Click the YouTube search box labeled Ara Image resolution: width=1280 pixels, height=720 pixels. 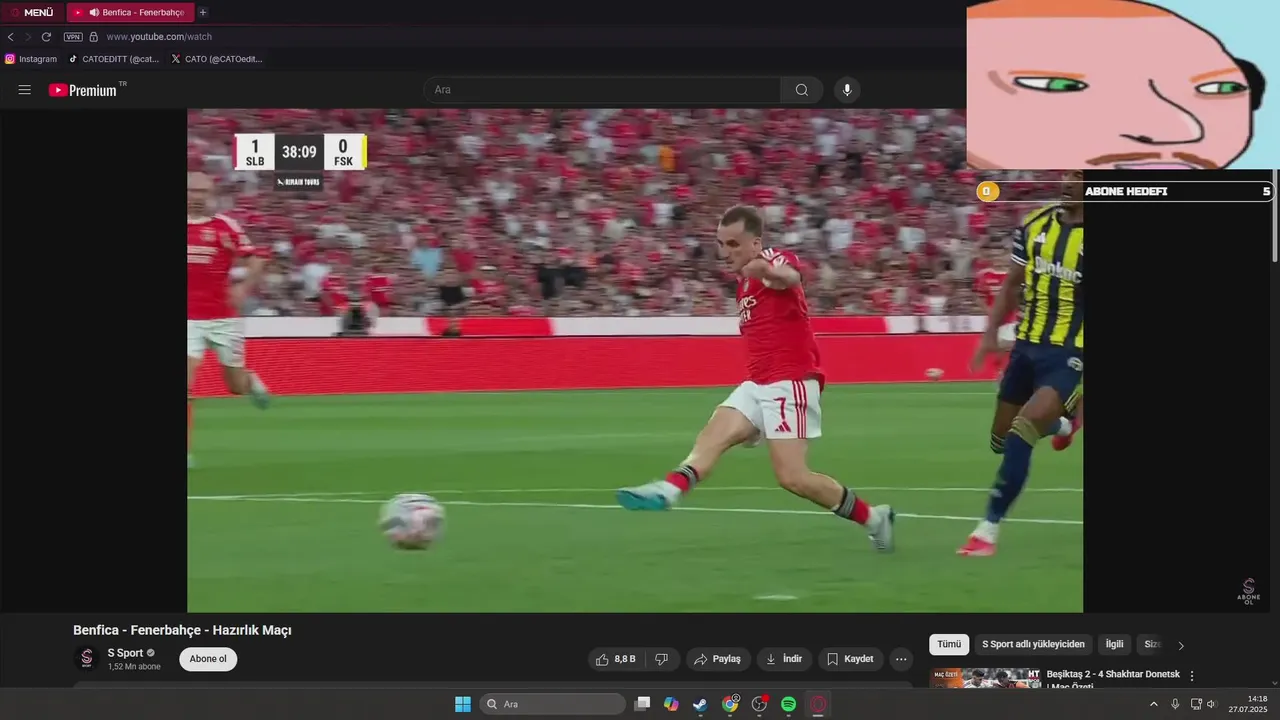pyautogui.click(x=602, y=90)
